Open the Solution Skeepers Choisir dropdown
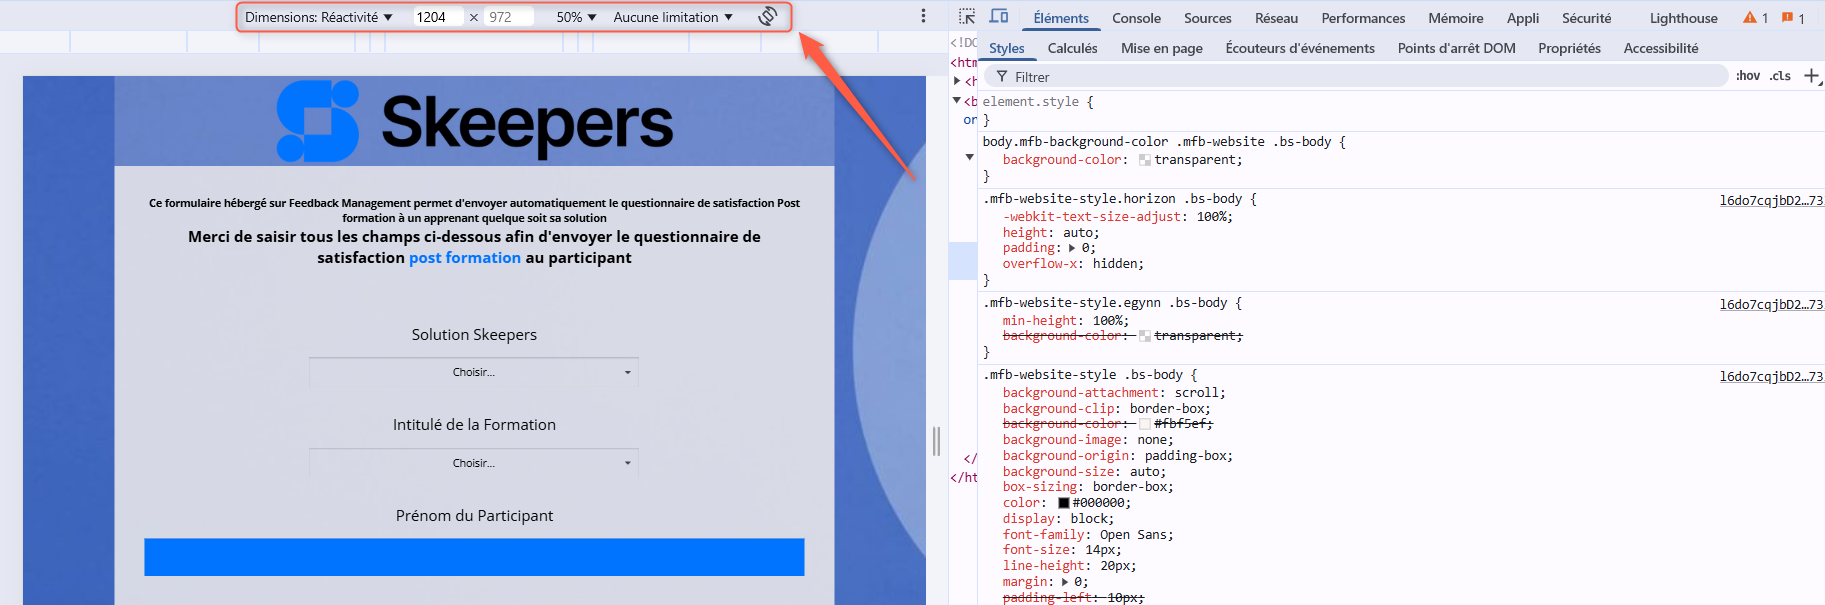The height and width of the screenshot is (605, 1825). click(474, 372)
